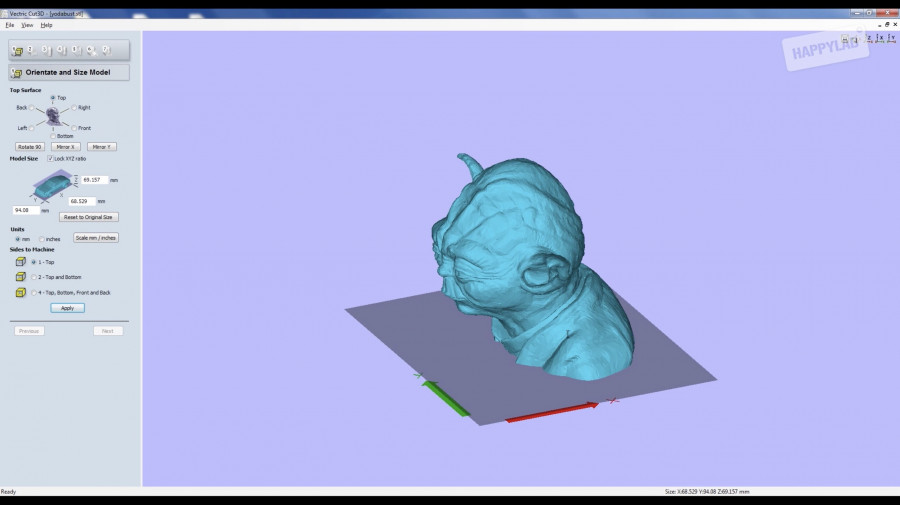Select step 5 icon in wizard toolbar
Viewport: 900px width, 505px height.
point(76,50)
